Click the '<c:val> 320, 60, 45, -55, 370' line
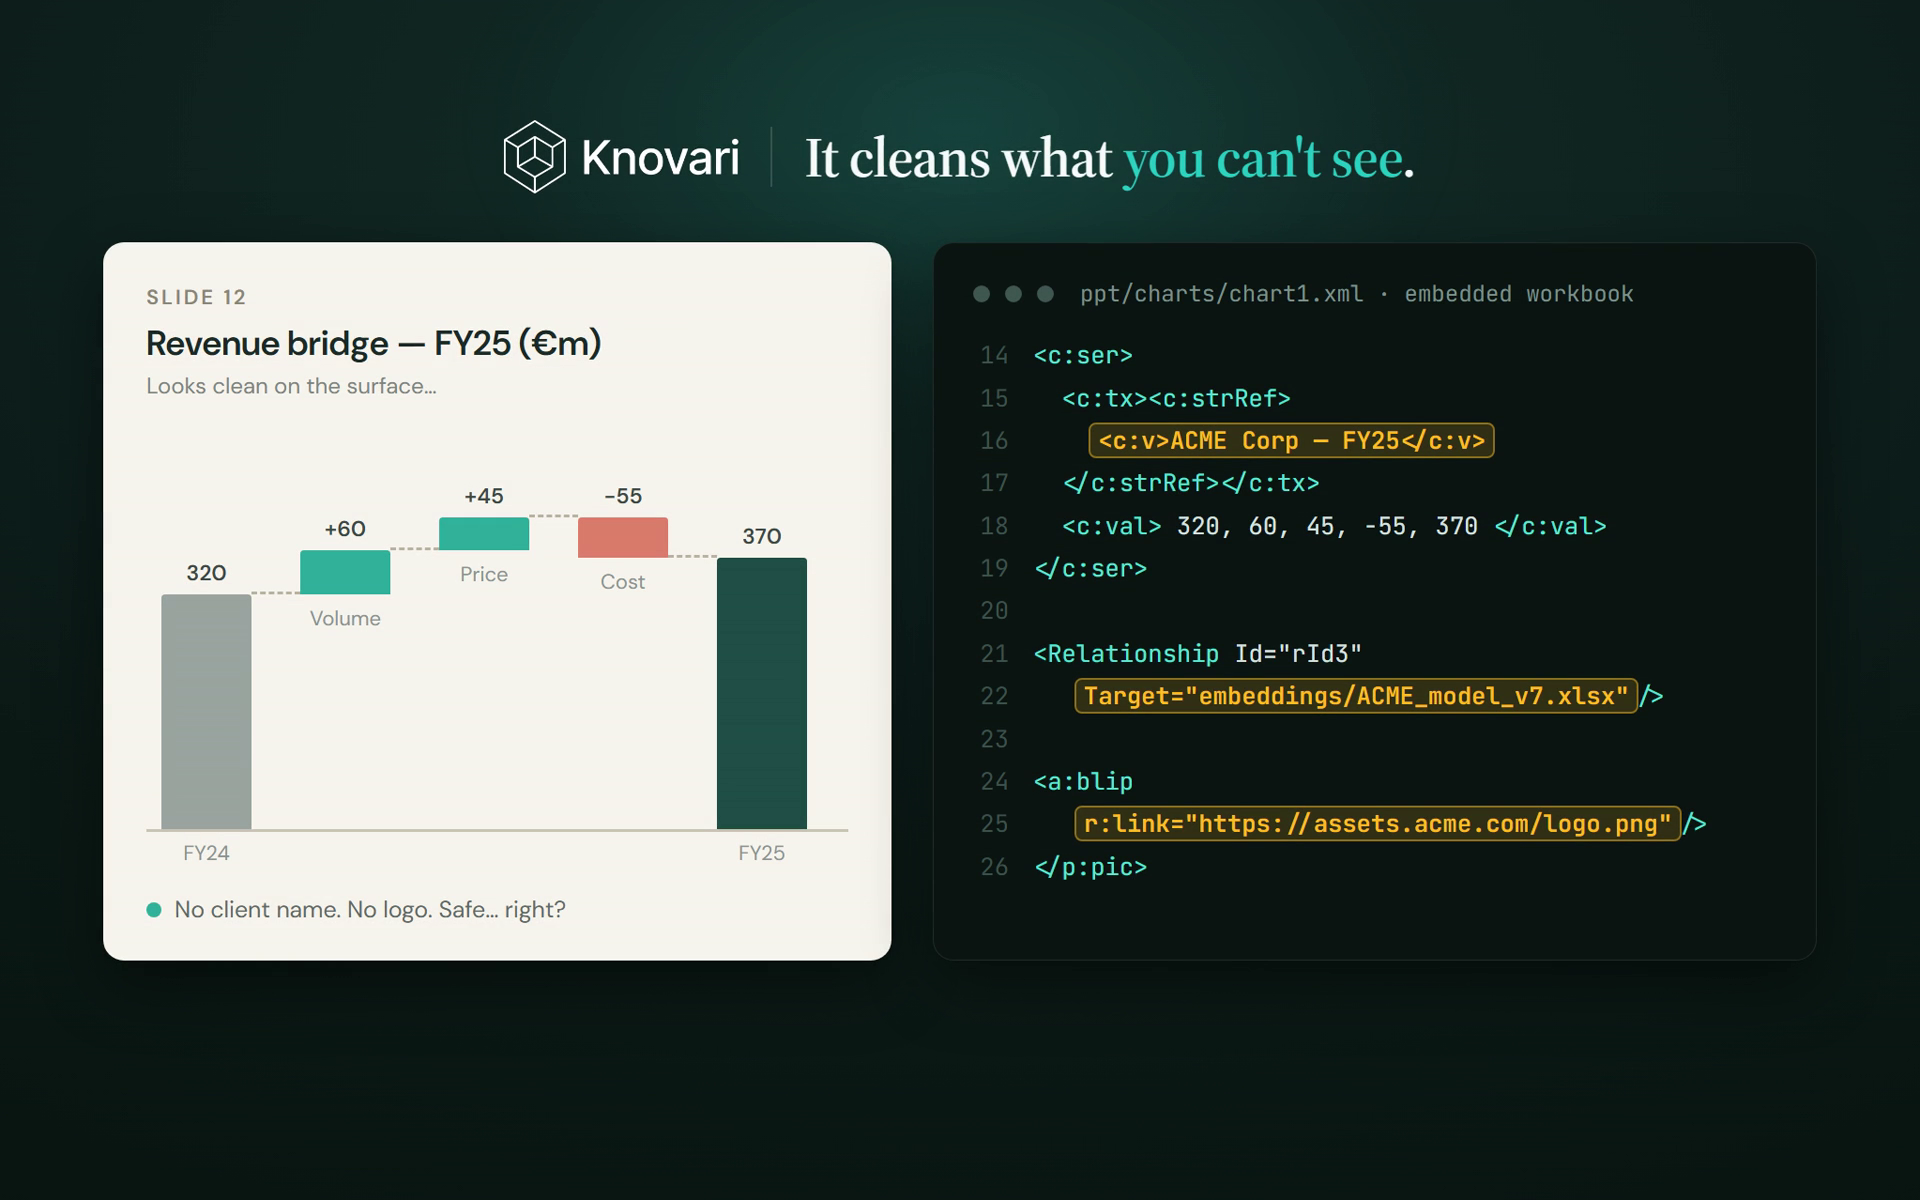Viewport: 1920px width, 1200px height. (1334, 527)
